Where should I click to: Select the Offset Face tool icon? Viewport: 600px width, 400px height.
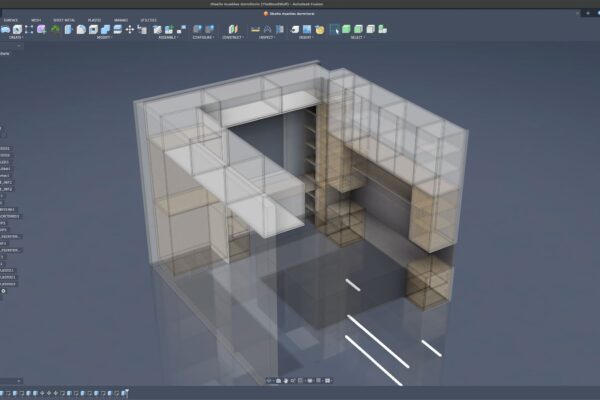pyautogui.click(x=117, y=29)
